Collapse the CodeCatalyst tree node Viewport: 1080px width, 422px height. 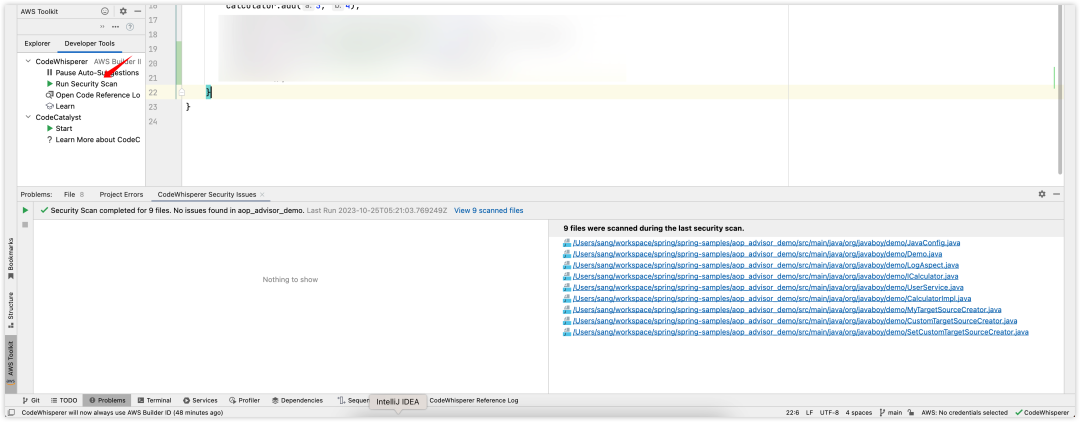[28, 117]
